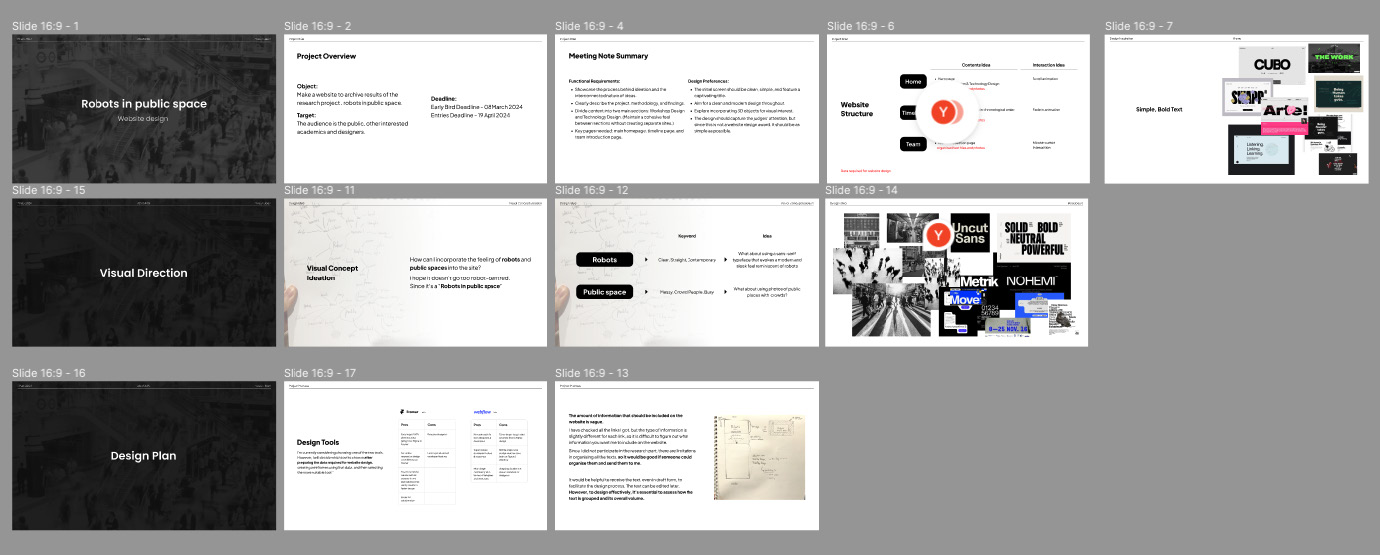
Task: Open the Y comment pin on the moodboard slide
Action: coord(938,236)
